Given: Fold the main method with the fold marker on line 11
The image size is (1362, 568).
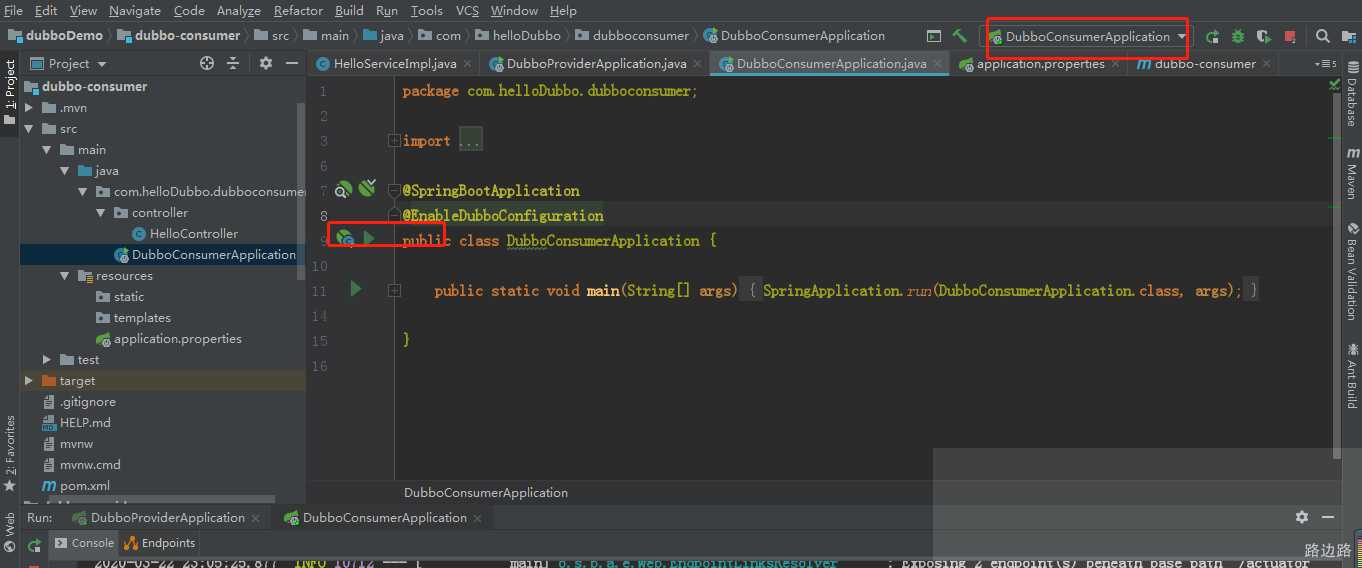Looking at the screenshot, I should (394, 290).
